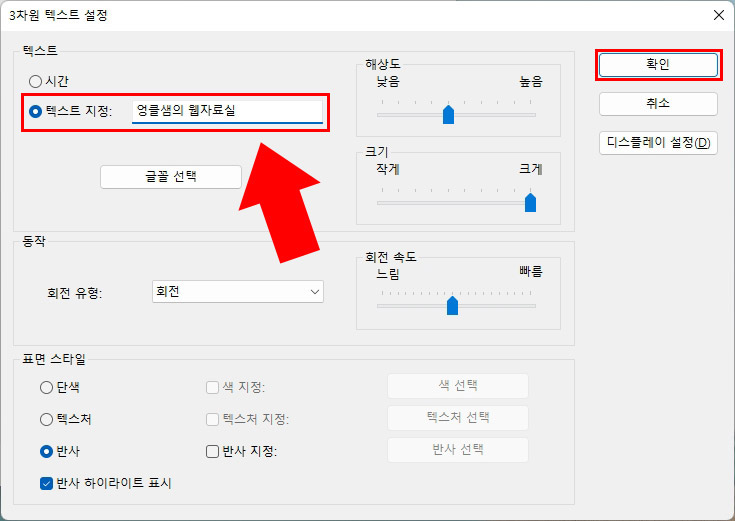Adjust the 해상도 resolution slider thumb
Viewport: 735px width, 521px height.
[449, 115]
